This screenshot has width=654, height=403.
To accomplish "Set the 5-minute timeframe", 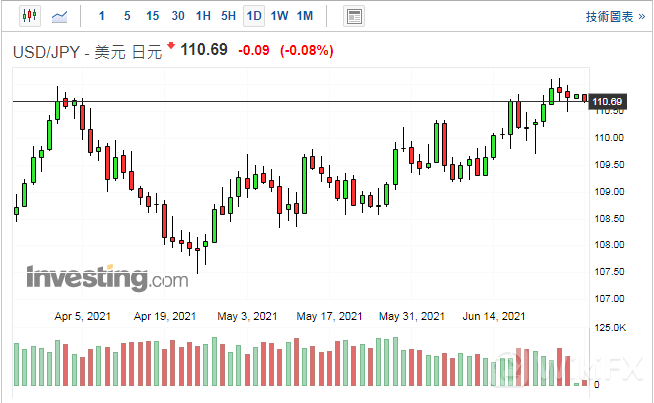I will 126,16.
